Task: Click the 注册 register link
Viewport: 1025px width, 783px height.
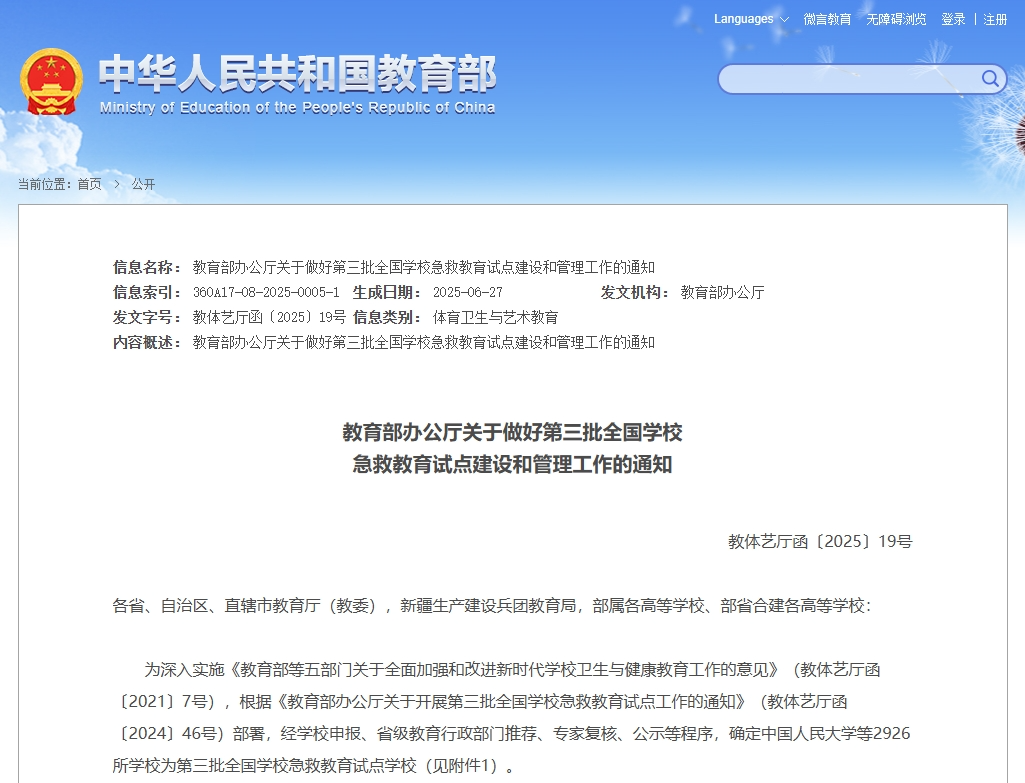Action: [995, 19]
